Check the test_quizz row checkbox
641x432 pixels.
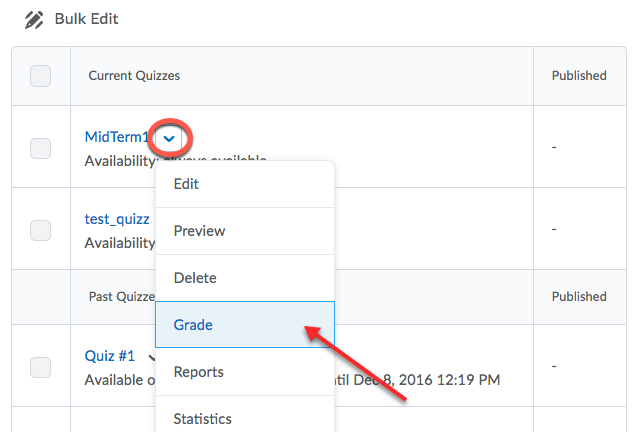point(40,231)
